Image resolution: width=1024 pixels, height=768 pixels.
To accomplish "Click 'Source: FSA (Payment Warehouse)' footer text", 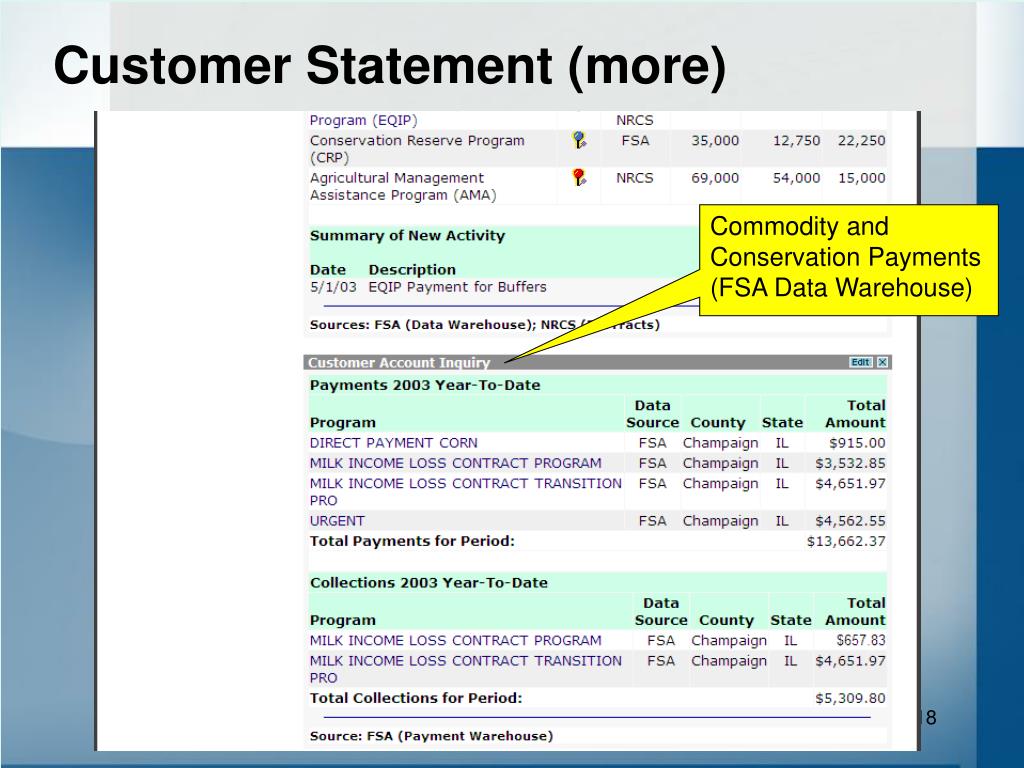I will tap(431, 736).
